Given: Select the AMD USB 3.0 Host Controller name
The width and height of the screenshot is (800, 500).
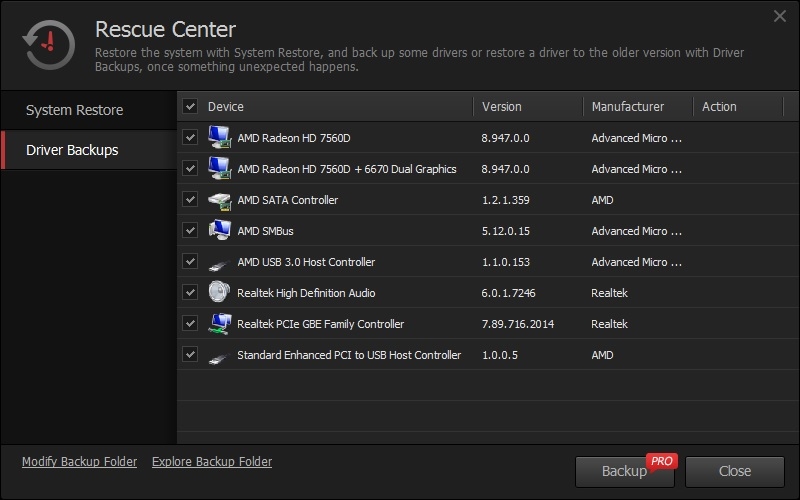Looking at the screenshot, I should coord(306,262).
